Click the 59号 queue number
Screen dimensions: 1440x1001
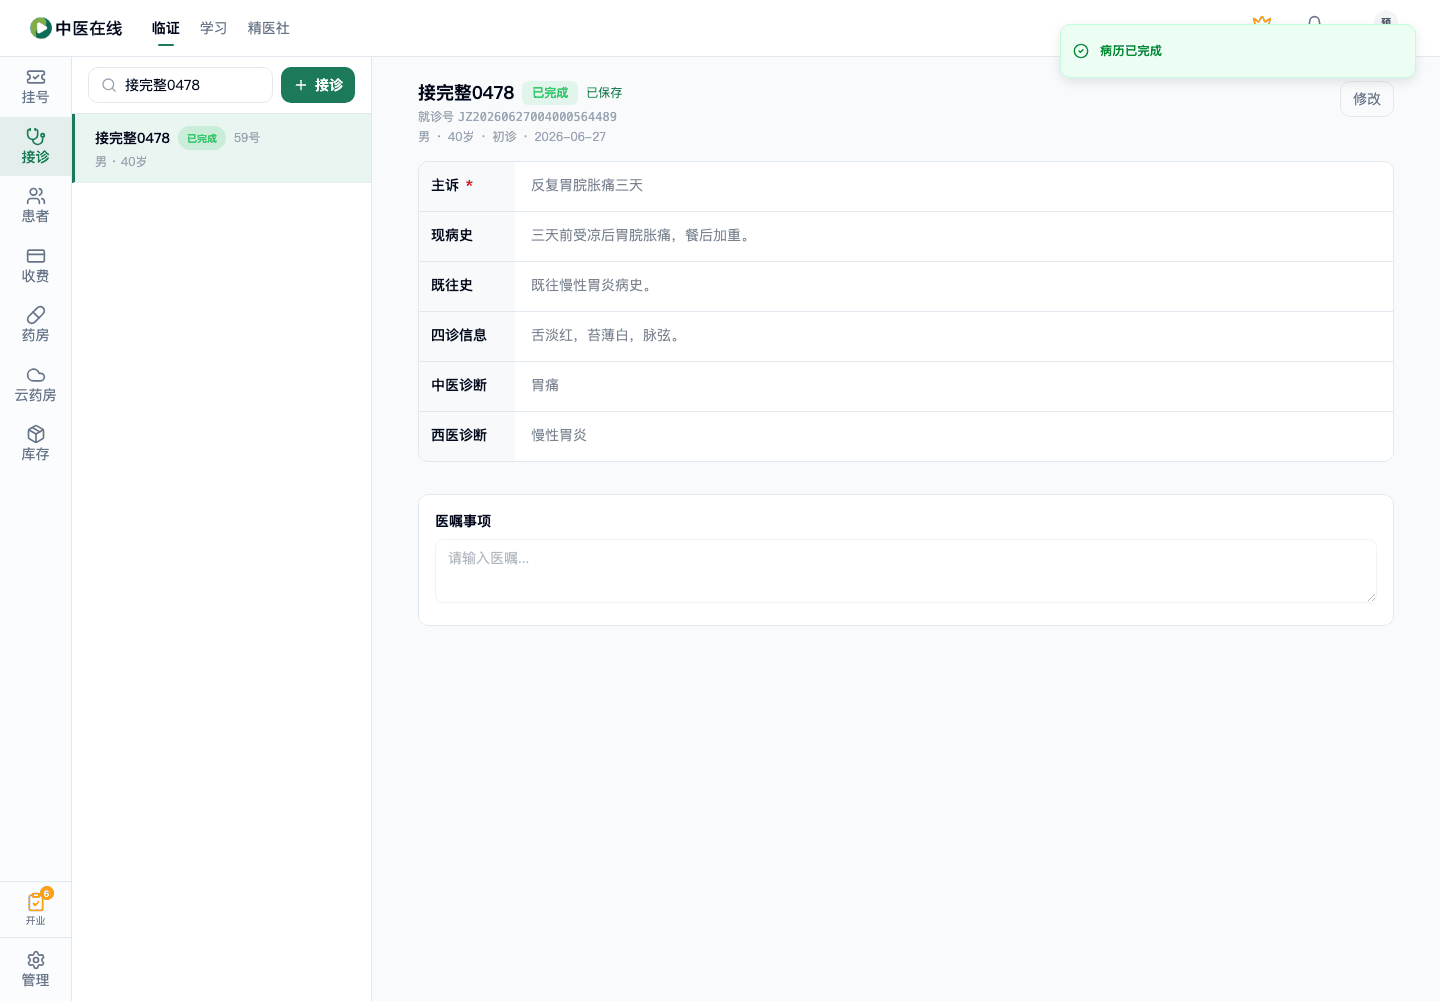point(247,138)
